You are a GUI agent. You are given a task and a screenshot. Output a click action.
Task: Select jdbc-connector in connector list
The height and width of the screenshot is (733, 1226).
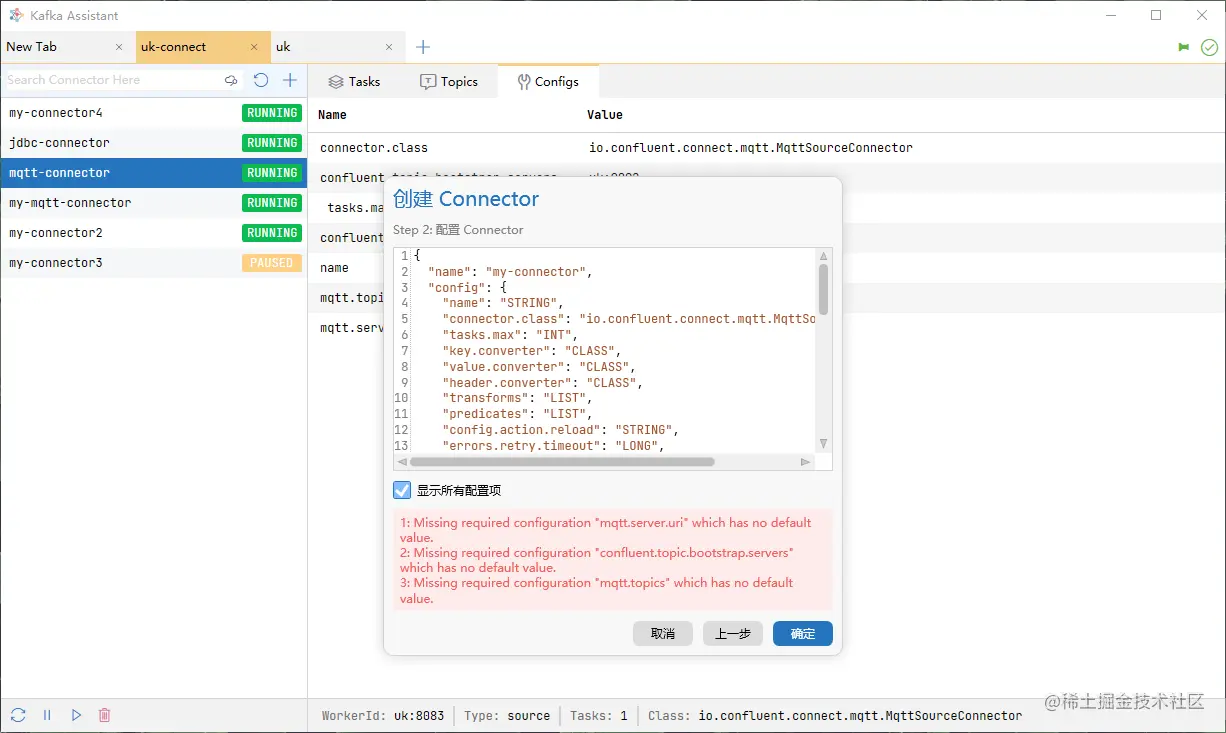[153, 143]
